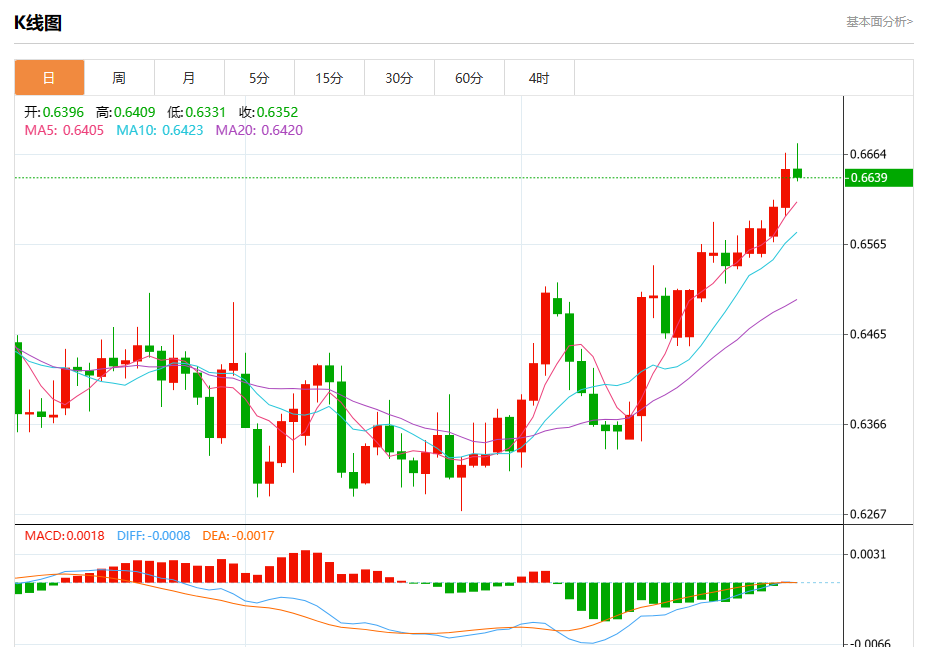Open the 基本面分析> link
The width and height of the screenshot is (949, 647).
(879, 22)
